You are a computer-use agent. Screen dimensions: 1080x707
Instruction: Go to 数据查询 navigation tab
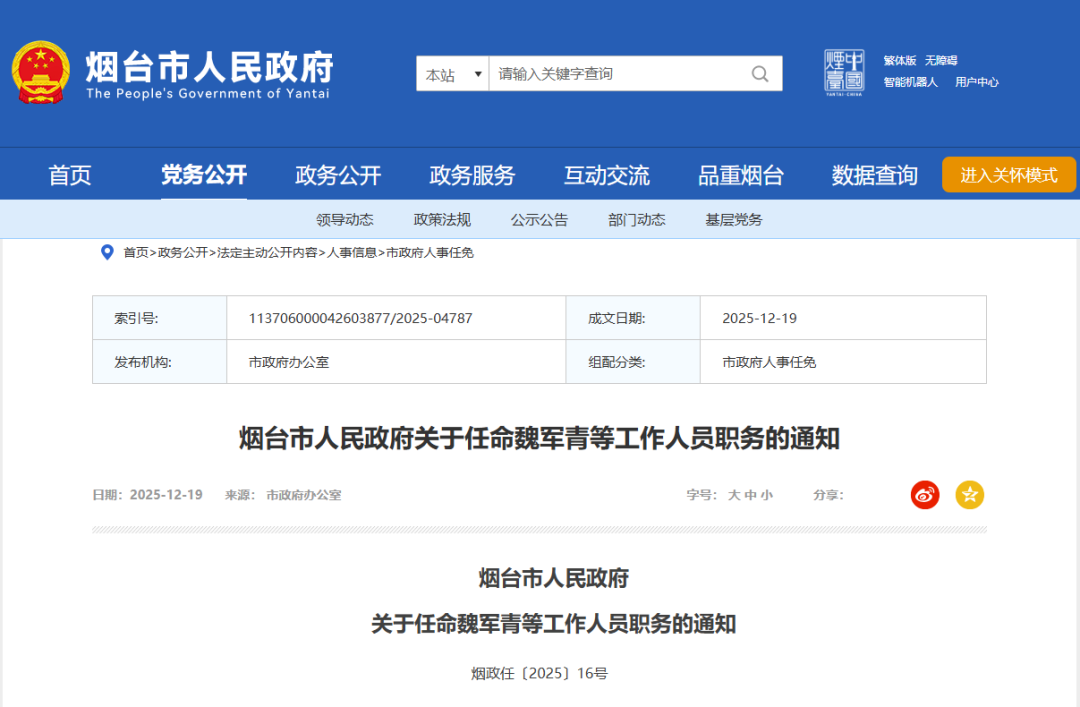(x=874, y=176)
